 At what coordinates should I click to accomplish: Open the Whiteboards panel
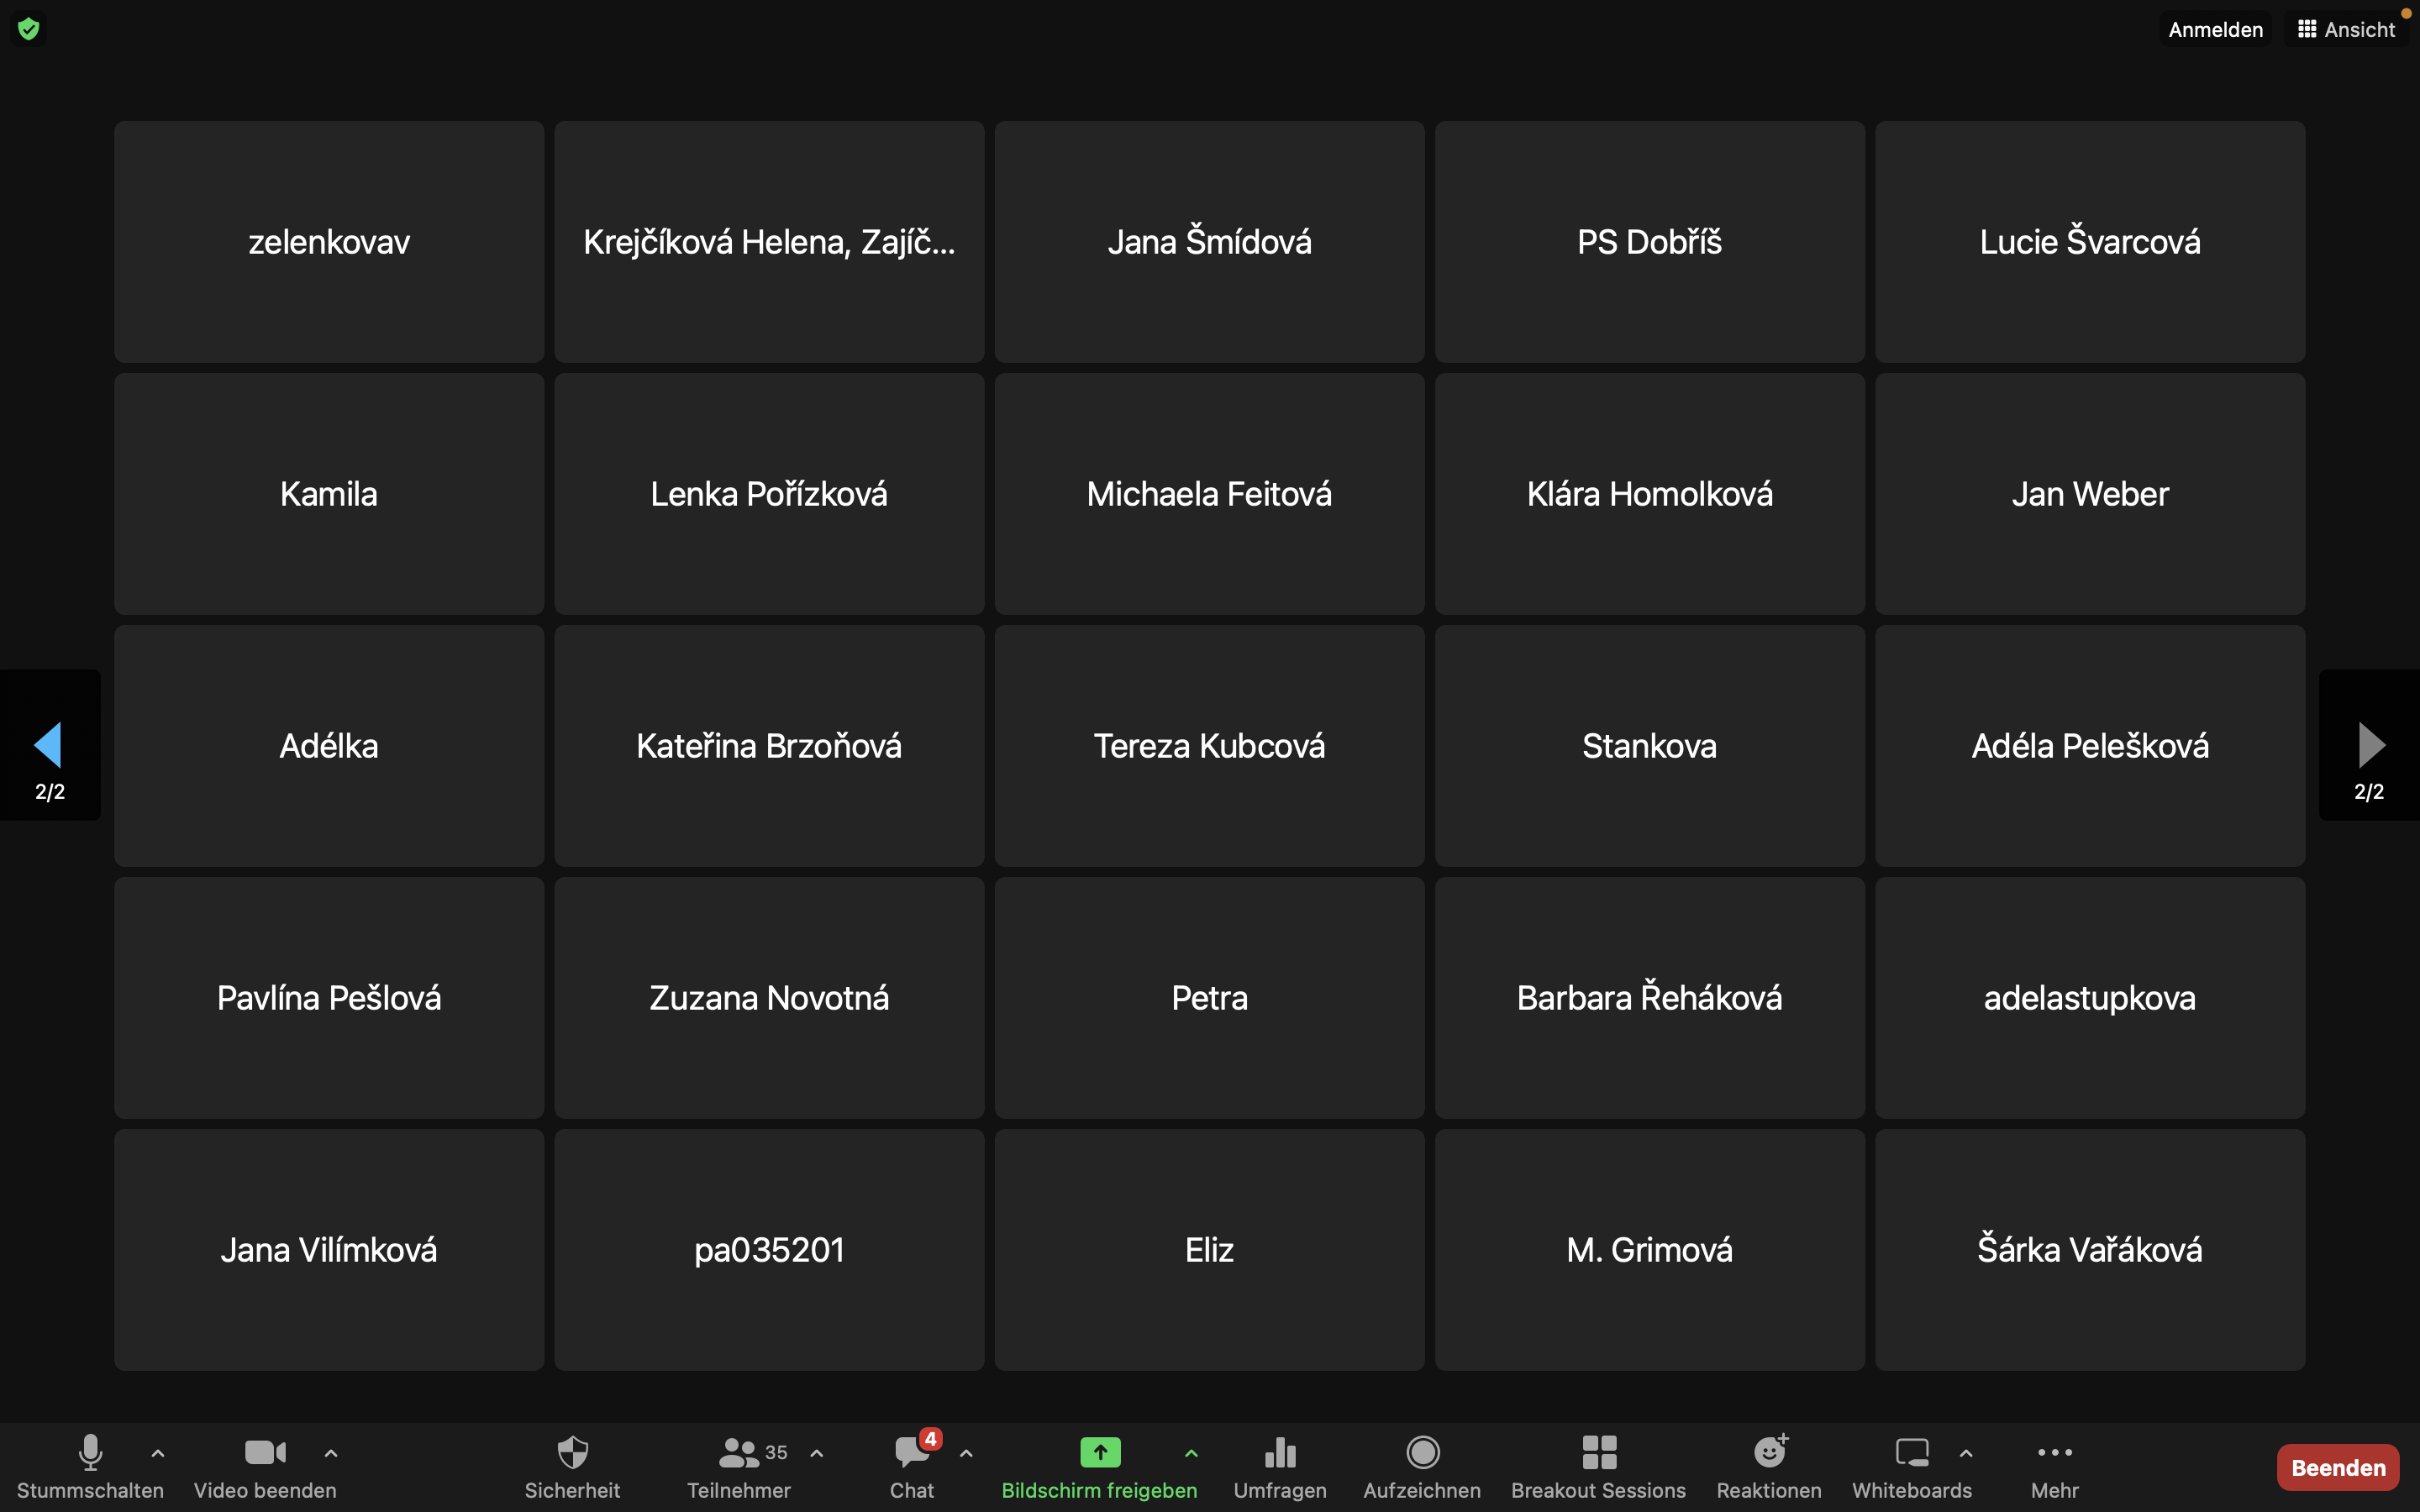(1911, 1465)
